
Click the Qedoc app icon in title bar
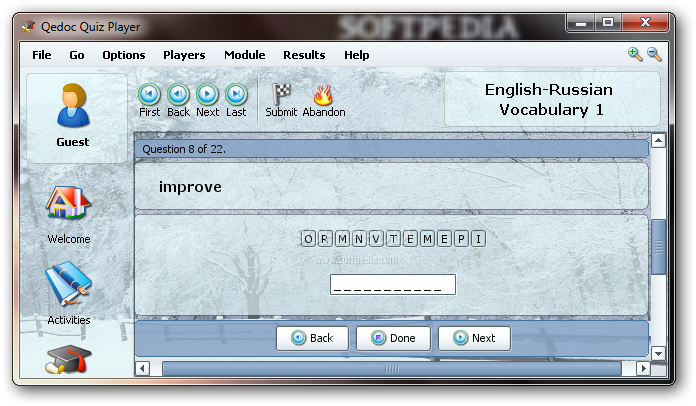click(28, 27)
